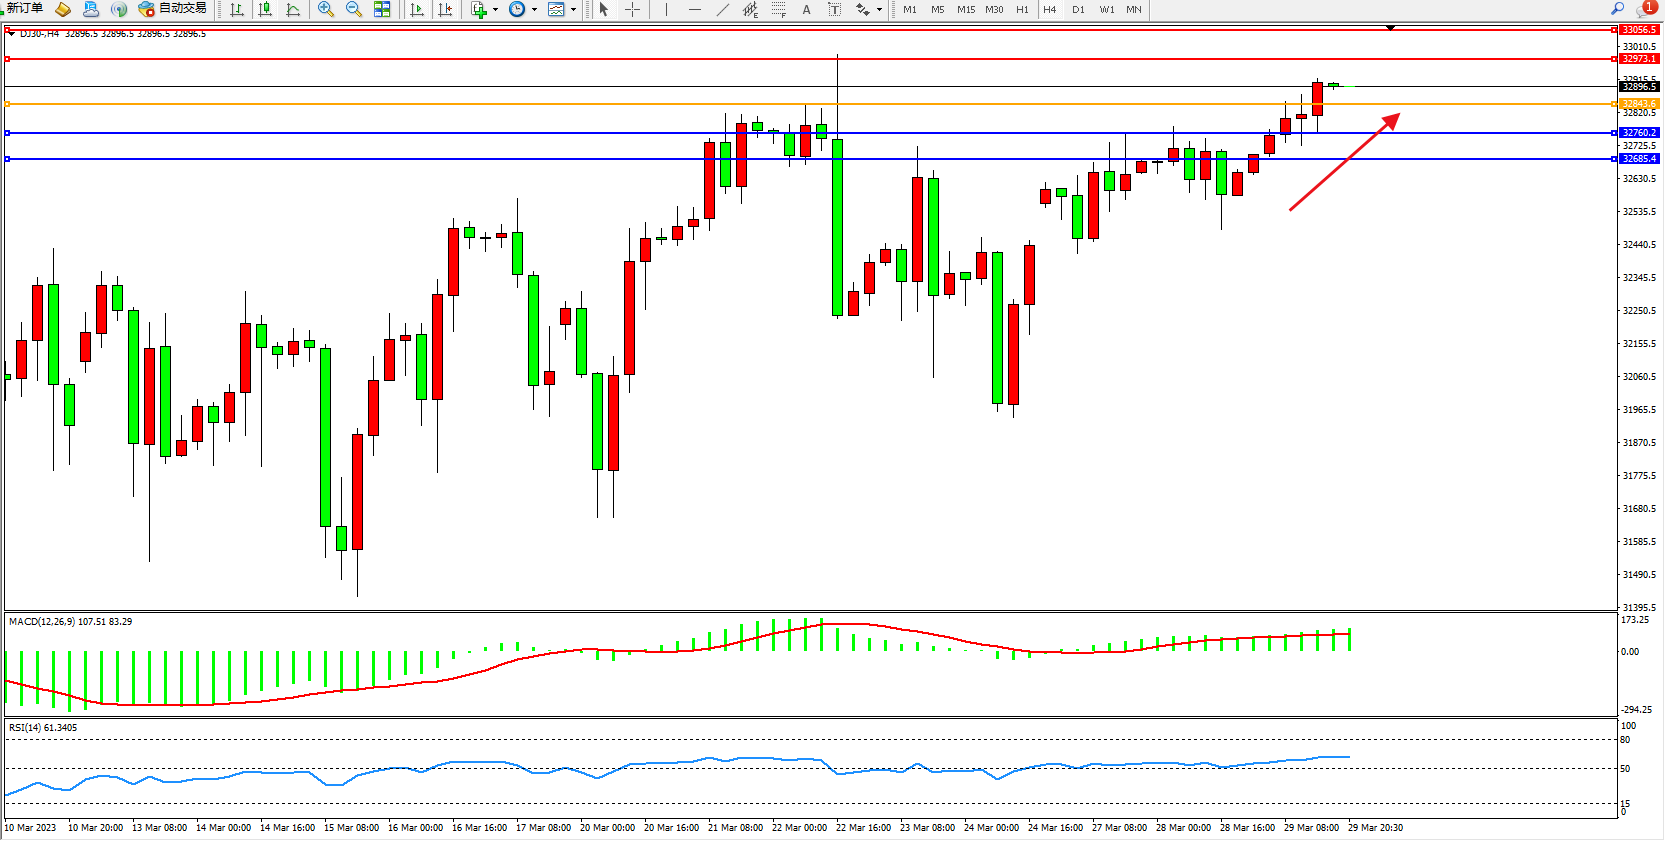Select the Fibonacci retracement tool
This screenshot has width=1665, height=841.
779,9
